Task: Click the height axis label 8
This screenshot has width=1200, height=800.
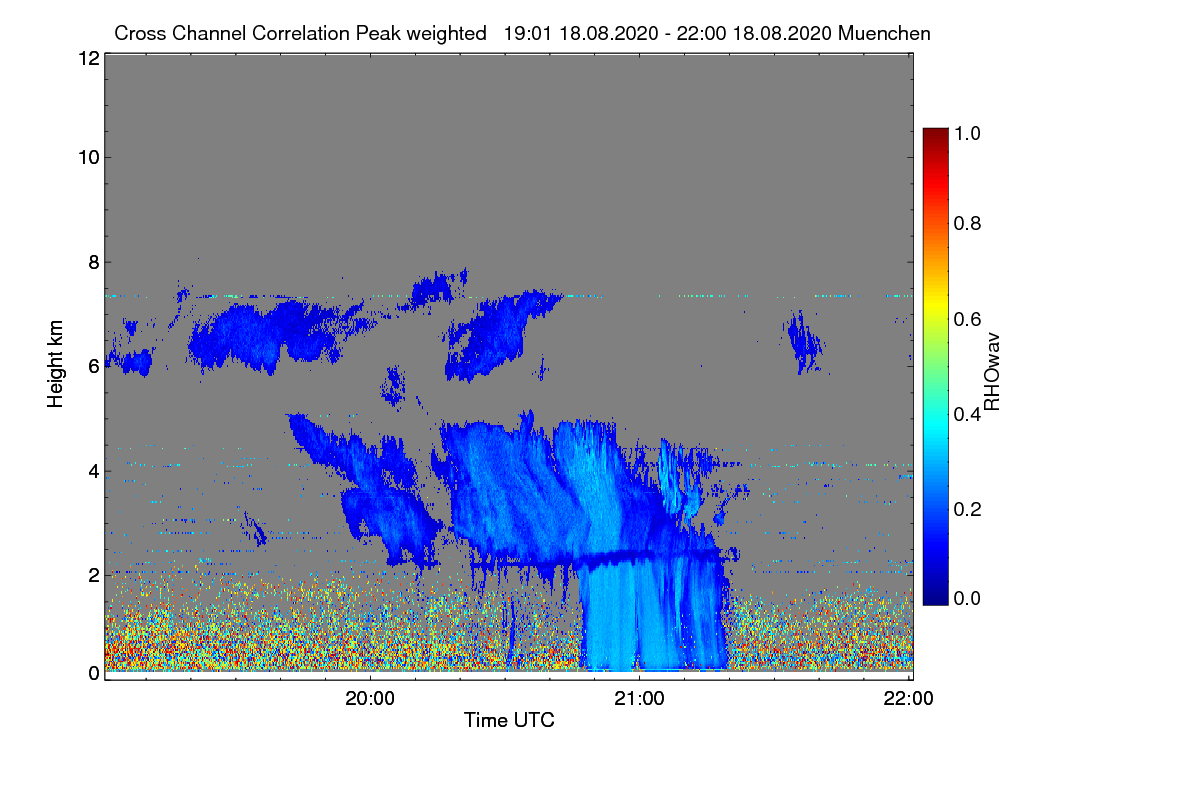Action: point(92,262)
